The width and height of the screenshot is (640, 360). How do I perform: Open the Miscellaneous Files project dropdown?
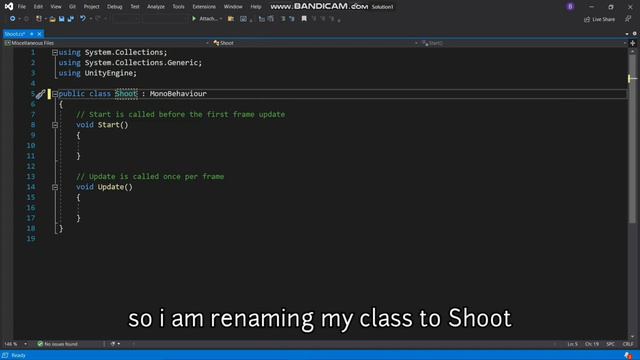click(x=107, y=43)
